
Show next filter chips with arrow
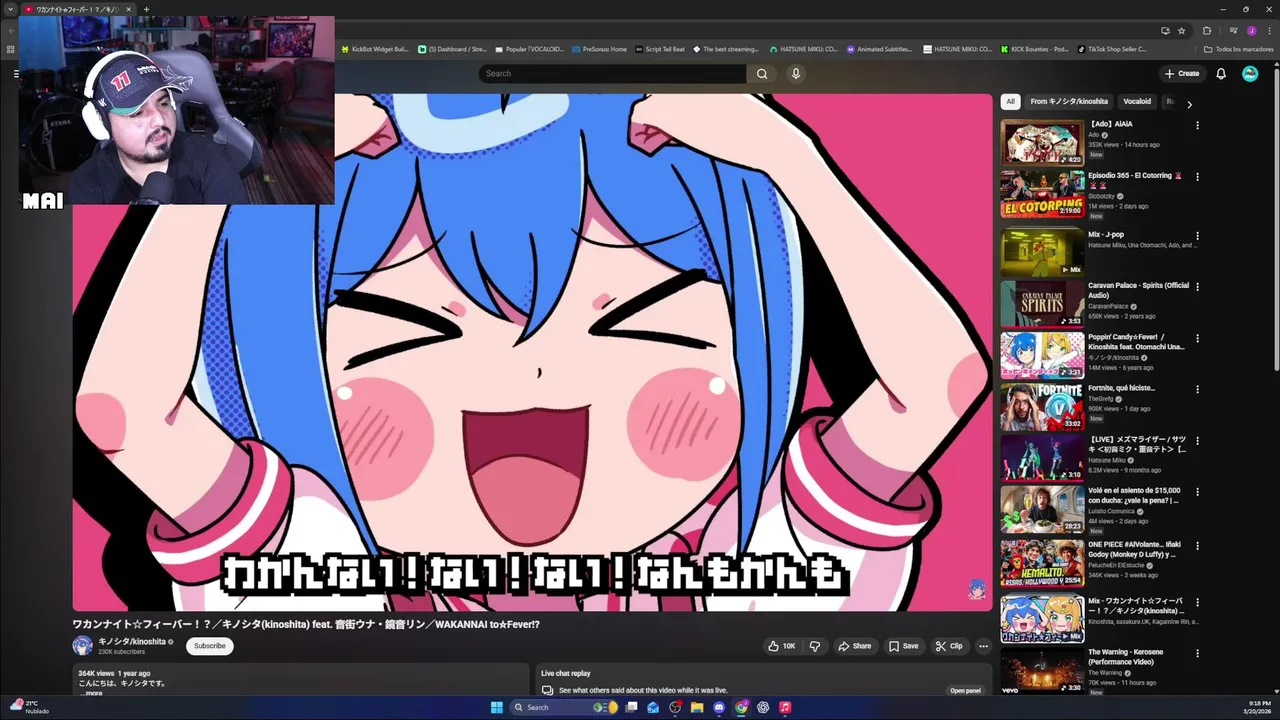click(x=1189, y=104)
